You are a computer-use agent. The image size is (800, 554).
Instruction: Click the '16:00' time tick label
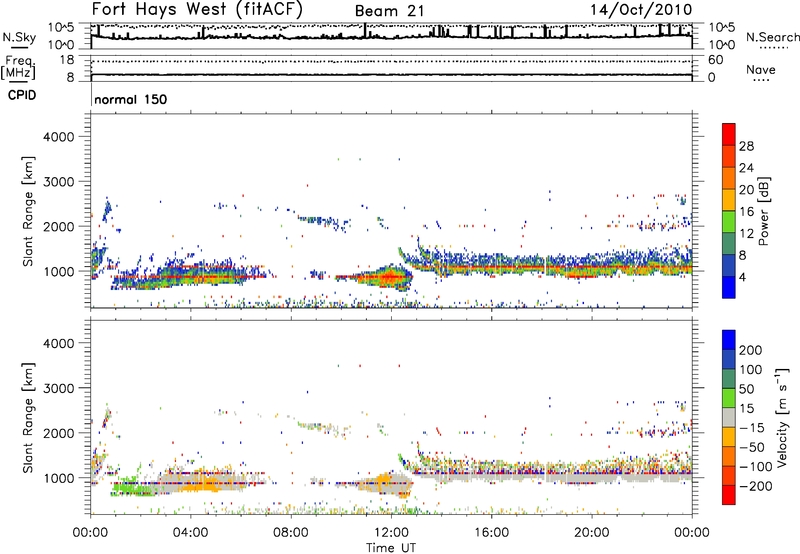click(x=491, y=533)
